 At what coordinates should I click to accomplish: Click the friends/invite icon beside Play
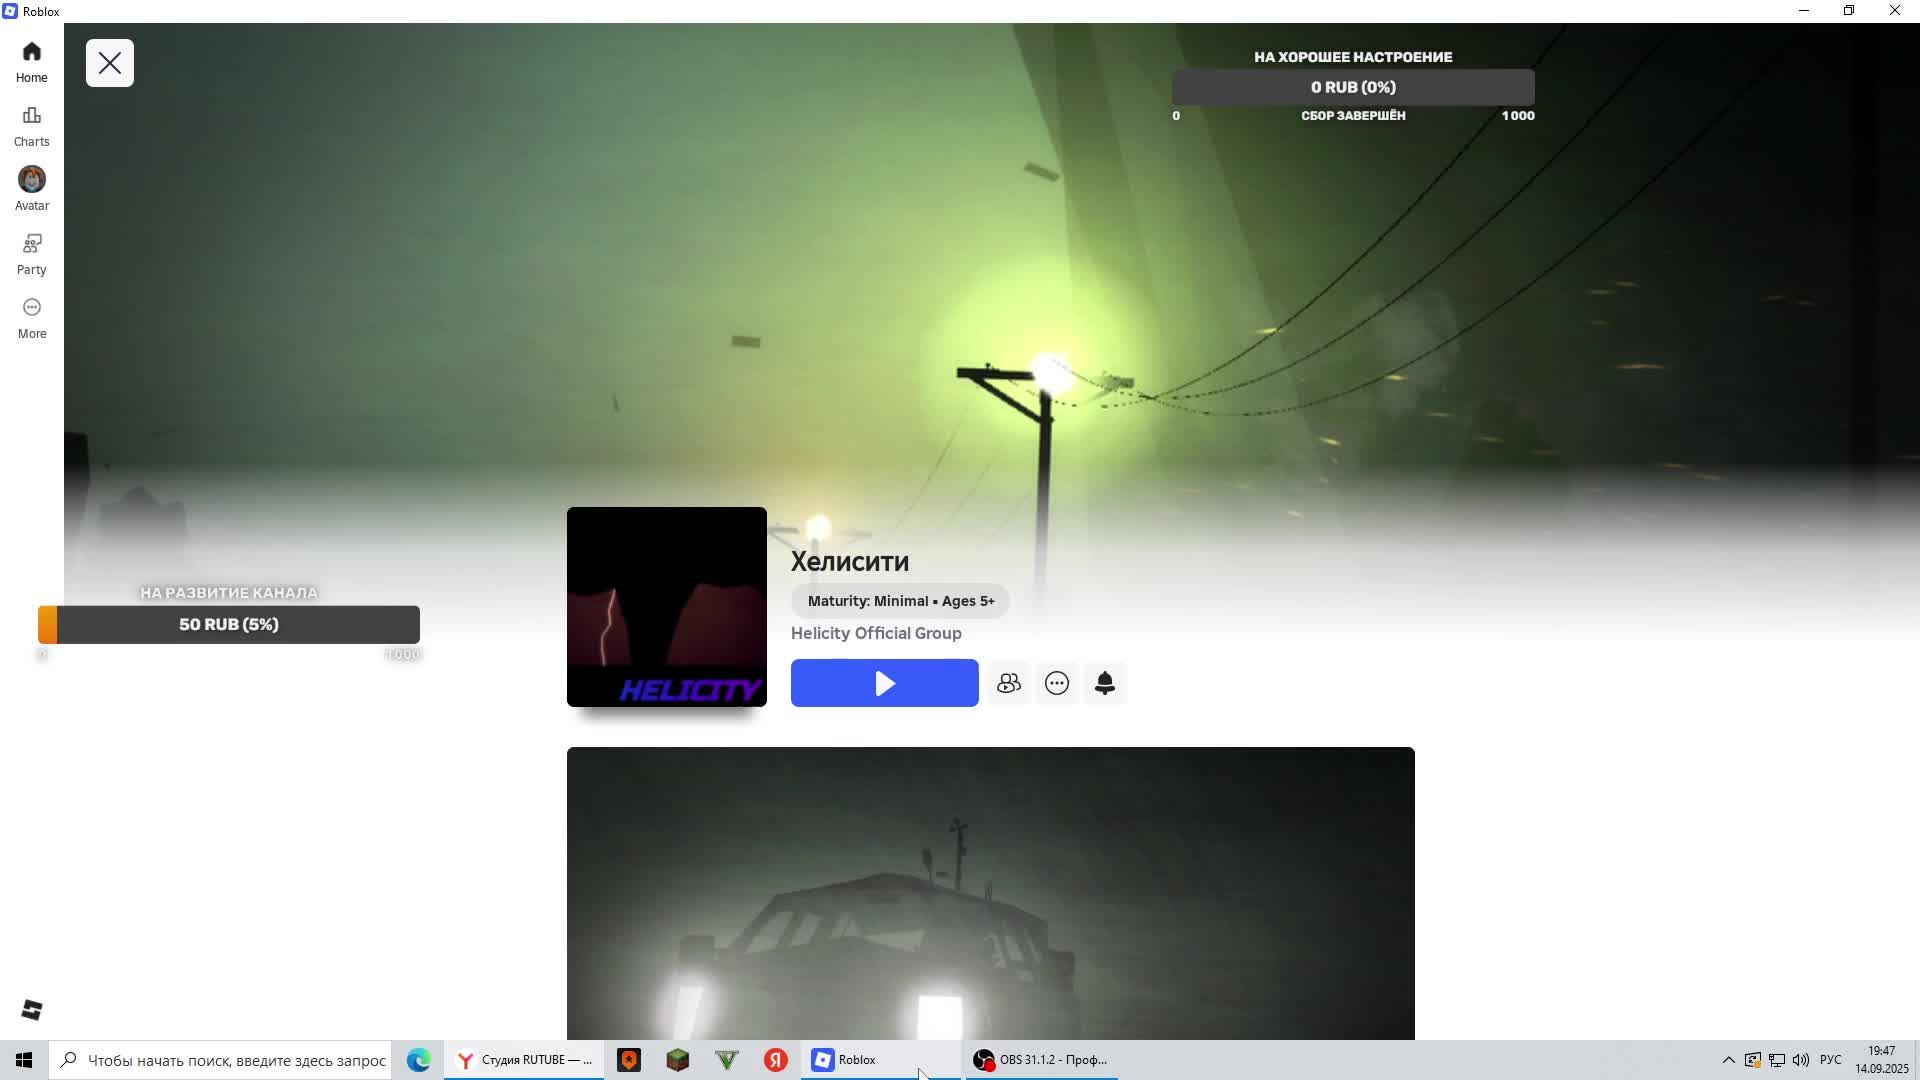tap(1008, 683)
